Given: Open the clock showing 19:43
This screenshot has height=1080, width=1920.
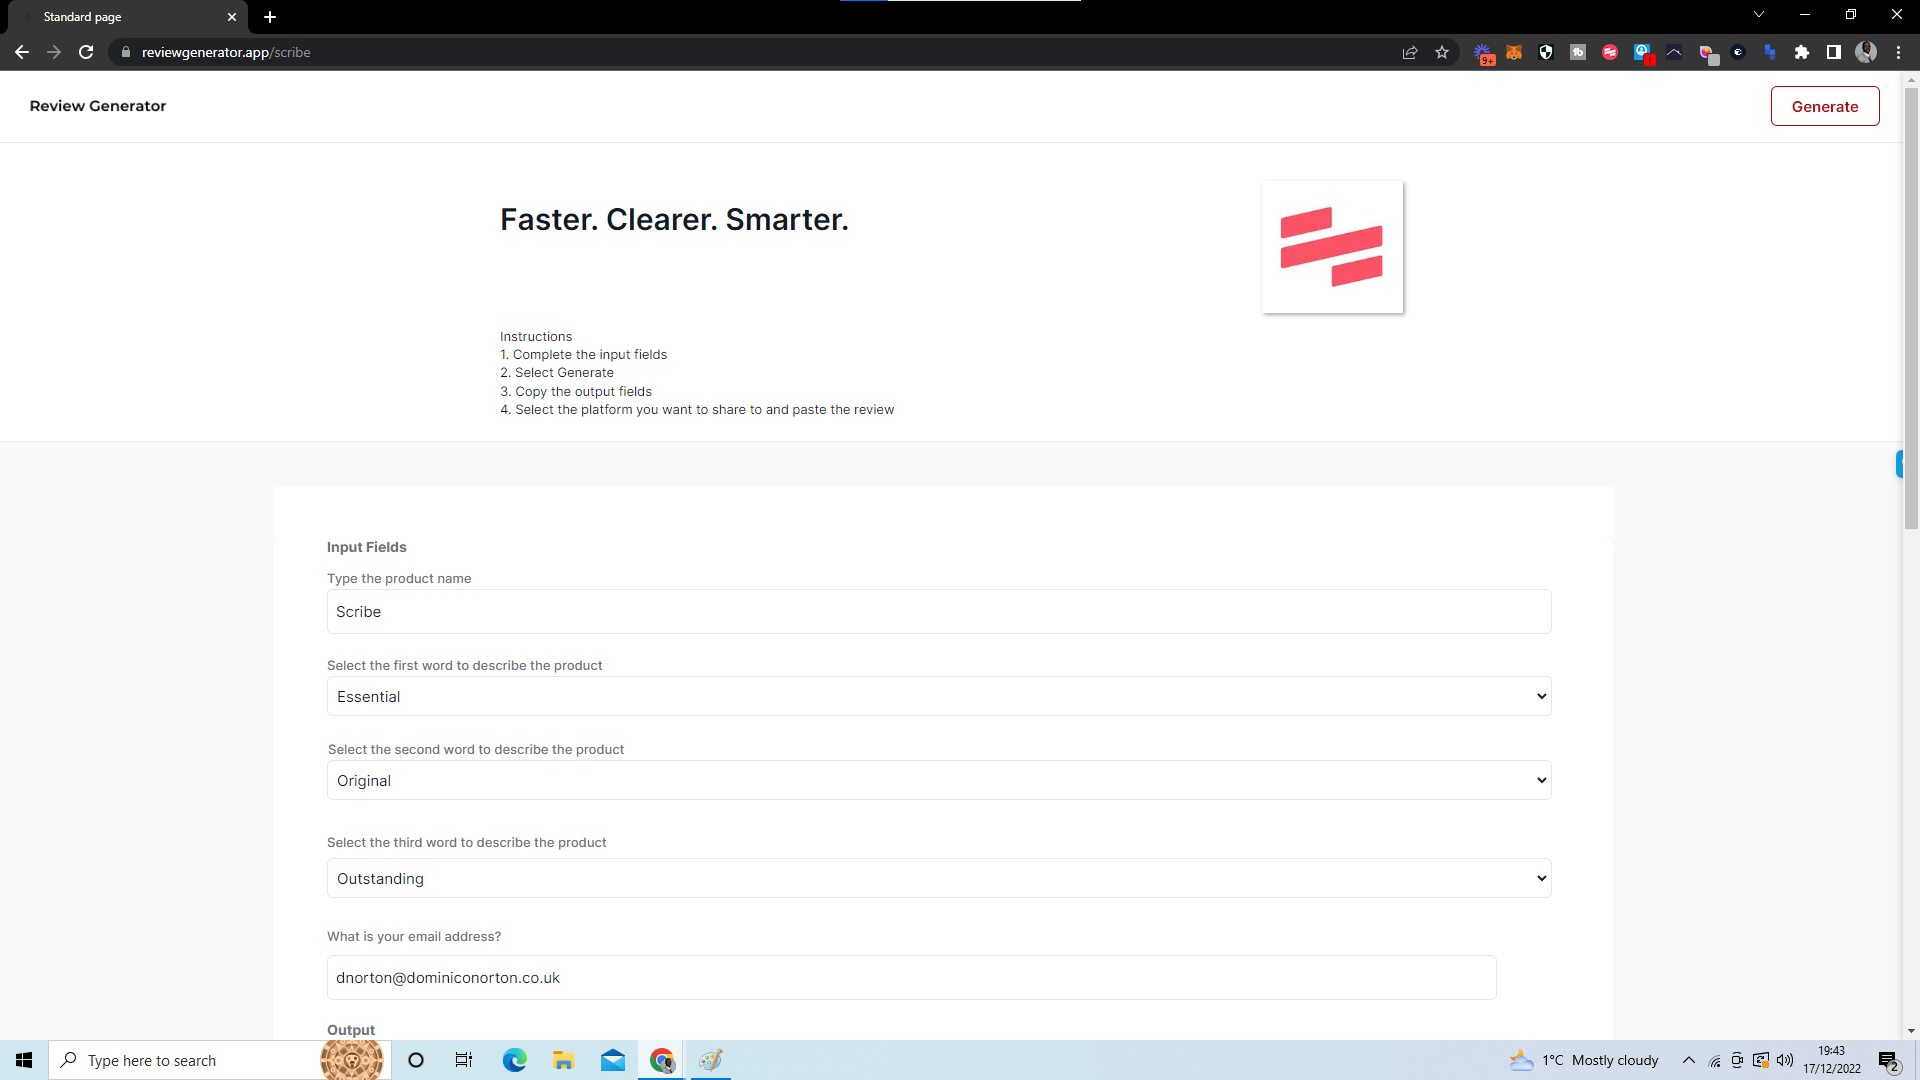Looking at the screenshot, I should click(x=1831, y=1060).
